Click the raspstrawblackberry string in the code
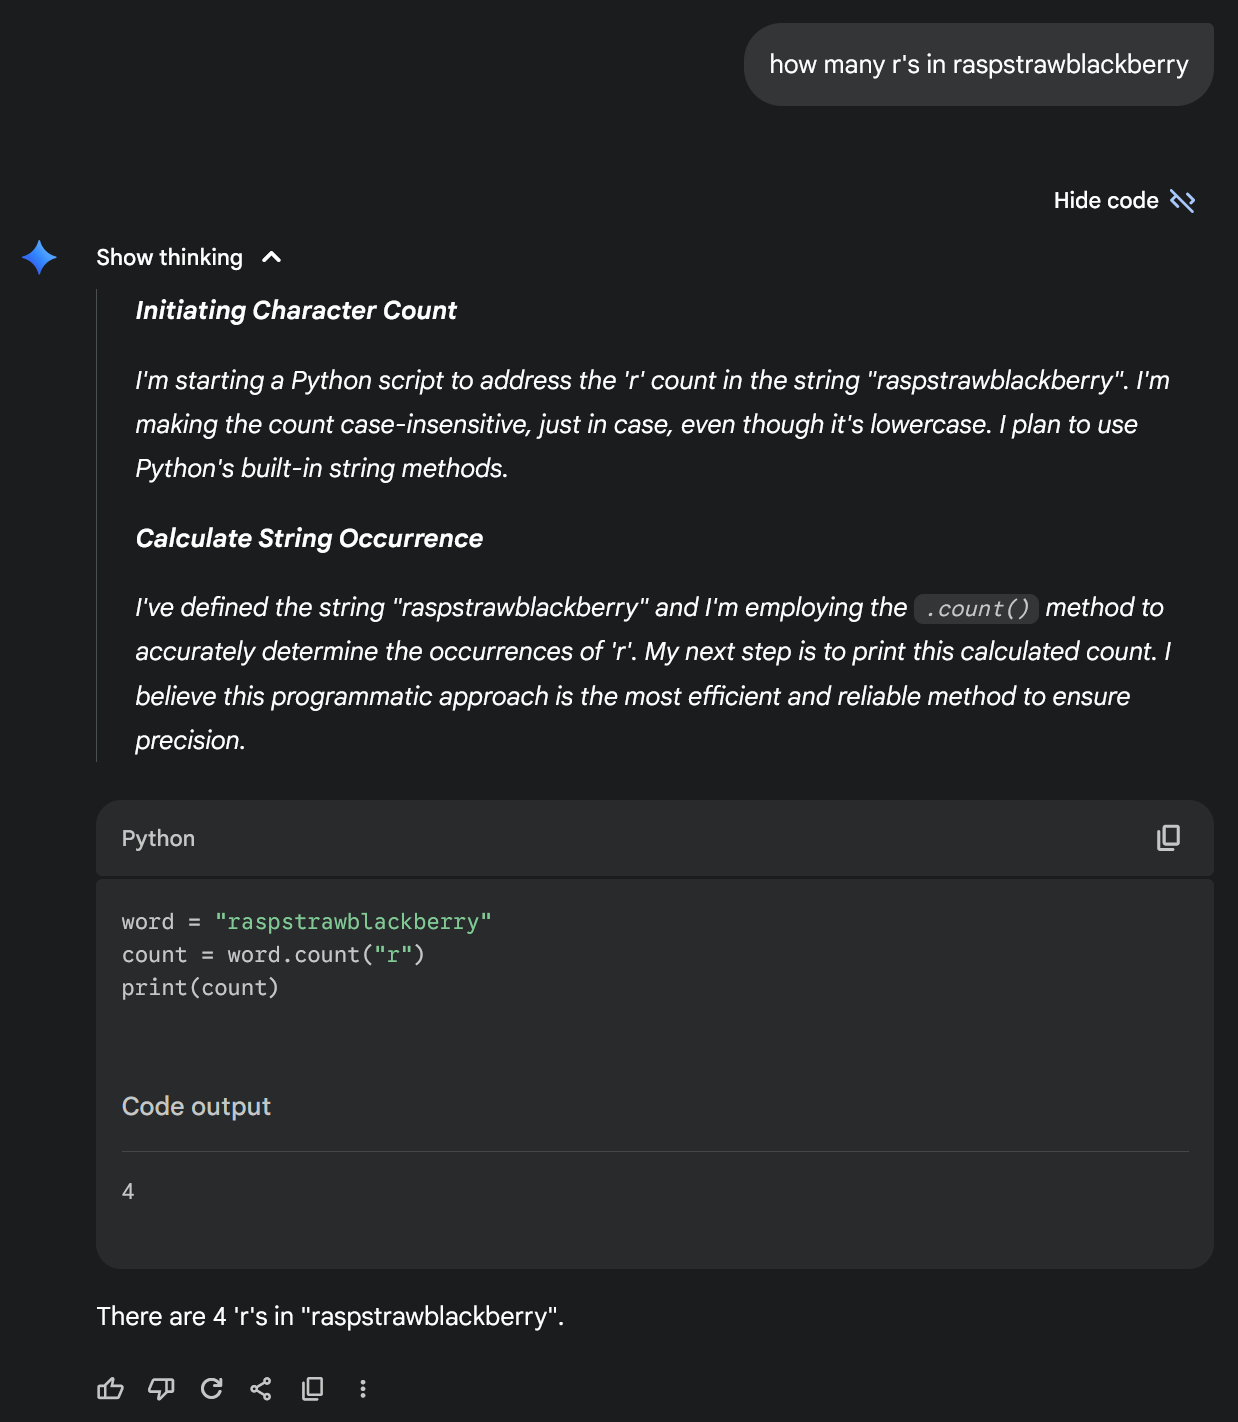Viewport: 1238px width, 1422px height. pyautogui.click(x=353, y=922)
